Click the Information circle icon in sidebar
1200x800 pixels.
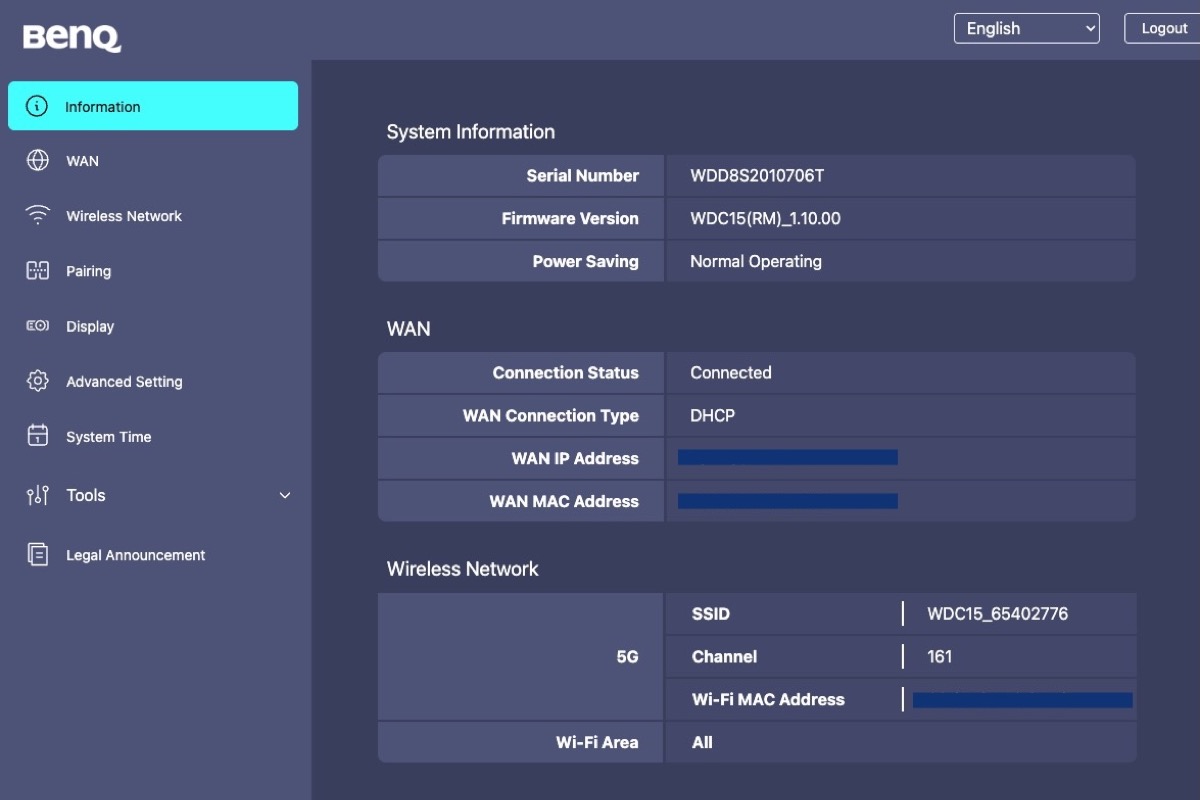tap(37, 106)
